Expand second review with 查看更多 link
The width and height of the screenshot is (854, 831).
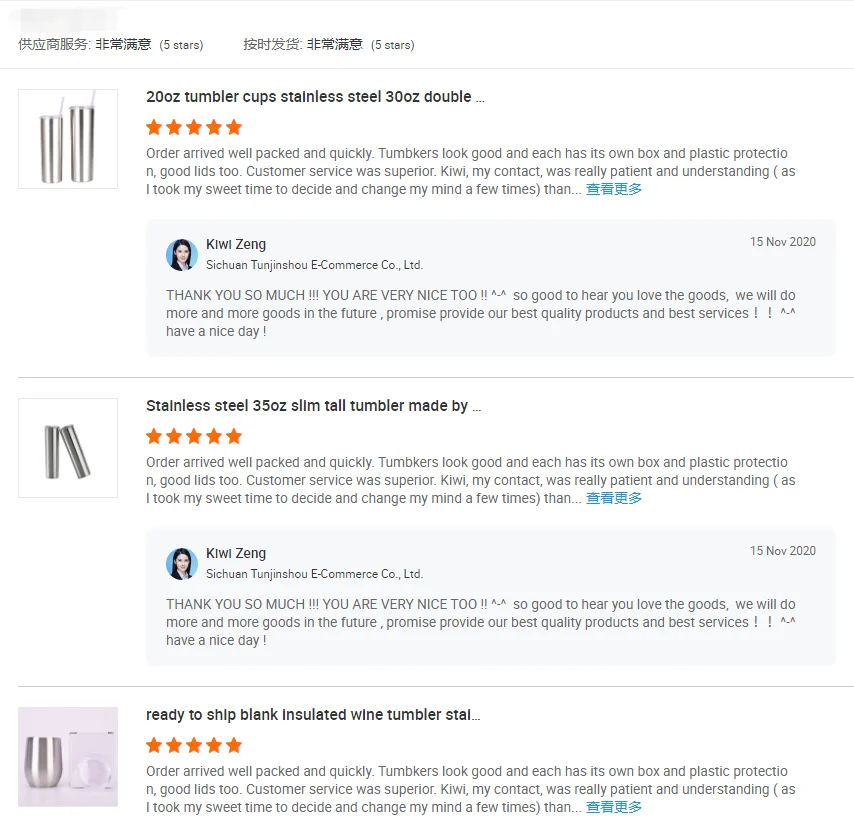(614, 498)
